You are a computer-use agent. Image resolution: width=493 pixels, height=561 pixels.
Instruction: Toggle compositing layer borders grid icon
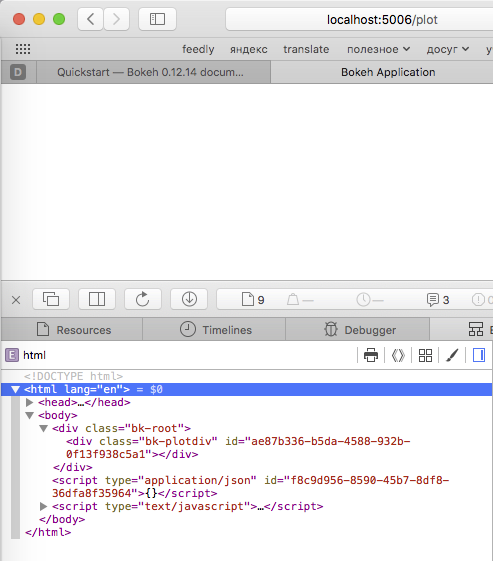[x=425, y=355]
